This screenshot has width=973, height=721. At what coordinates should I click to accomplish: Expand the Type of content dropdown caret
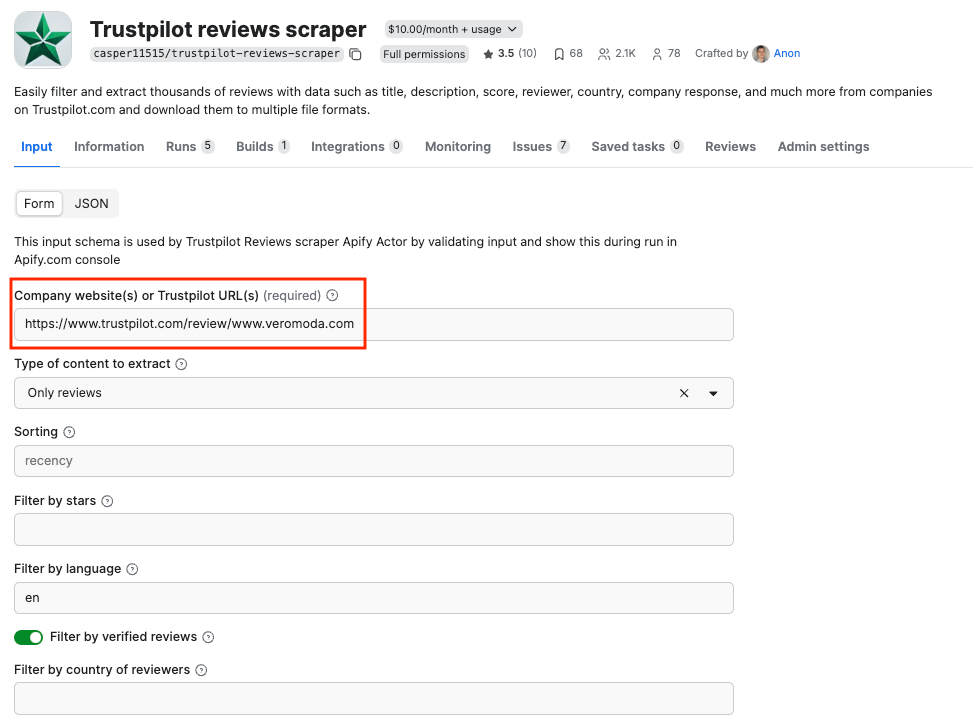click(714, 393)
